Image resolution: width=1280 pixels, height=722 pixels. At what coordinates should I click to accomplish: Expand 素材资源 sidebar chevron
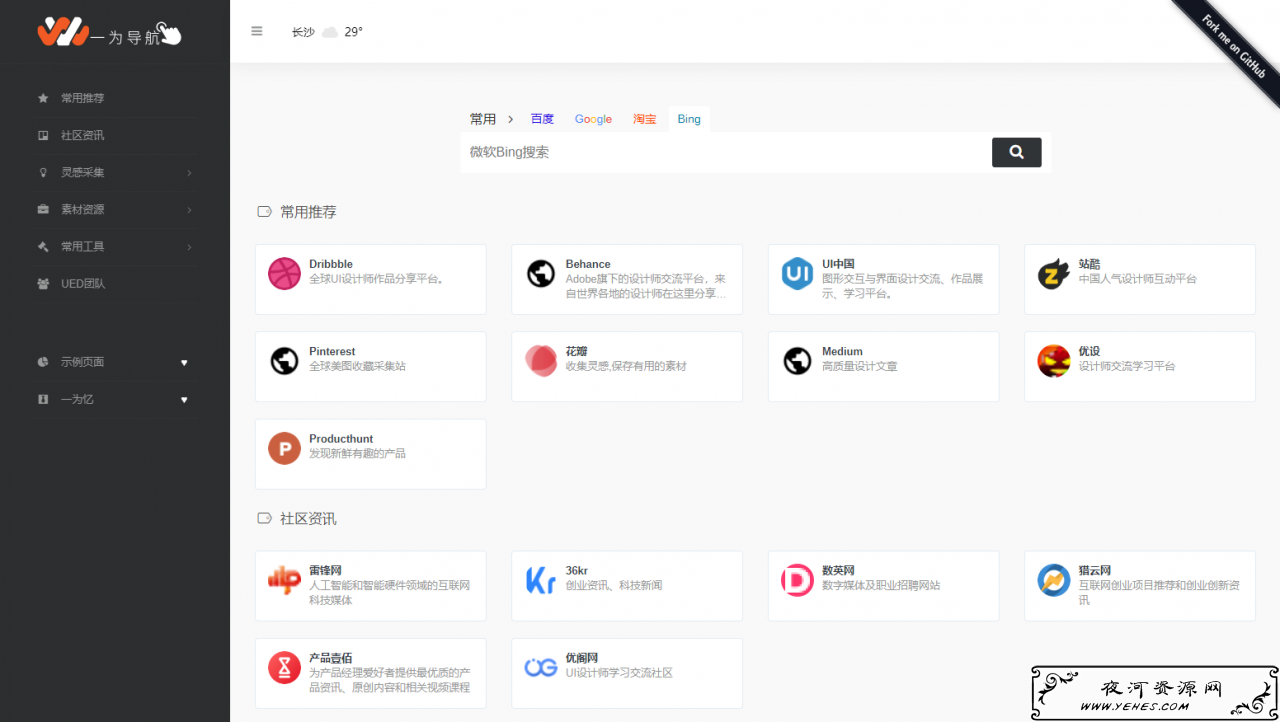point(189,210)
